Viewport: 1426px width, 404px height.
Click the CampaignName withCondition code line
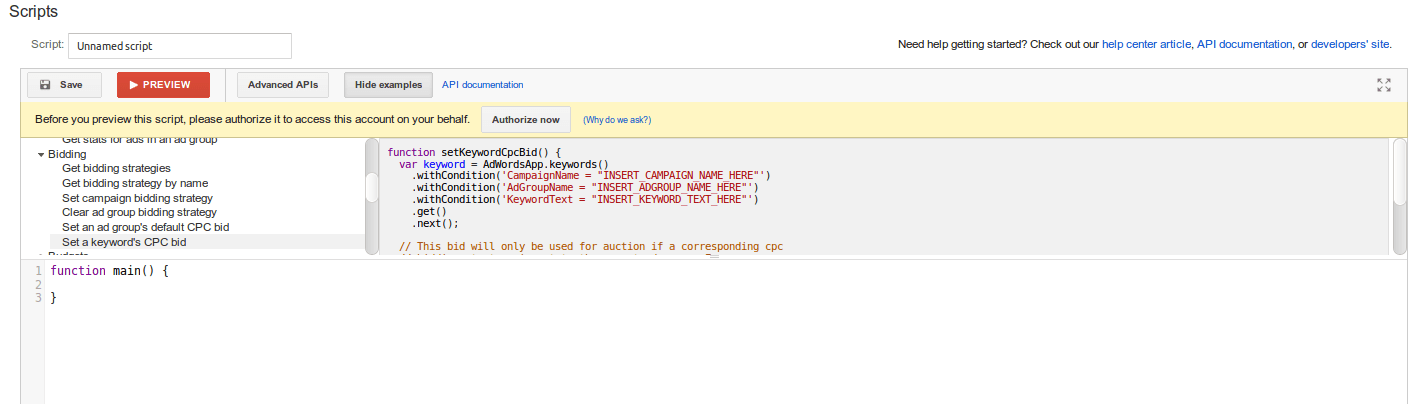click(591, 175)
